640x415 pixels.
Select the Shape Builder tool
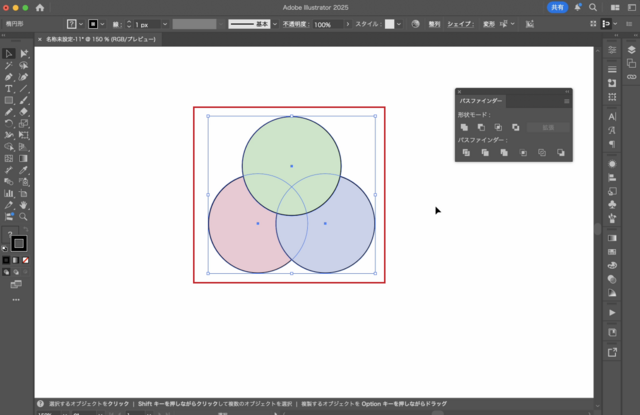(x=9, y=147)
